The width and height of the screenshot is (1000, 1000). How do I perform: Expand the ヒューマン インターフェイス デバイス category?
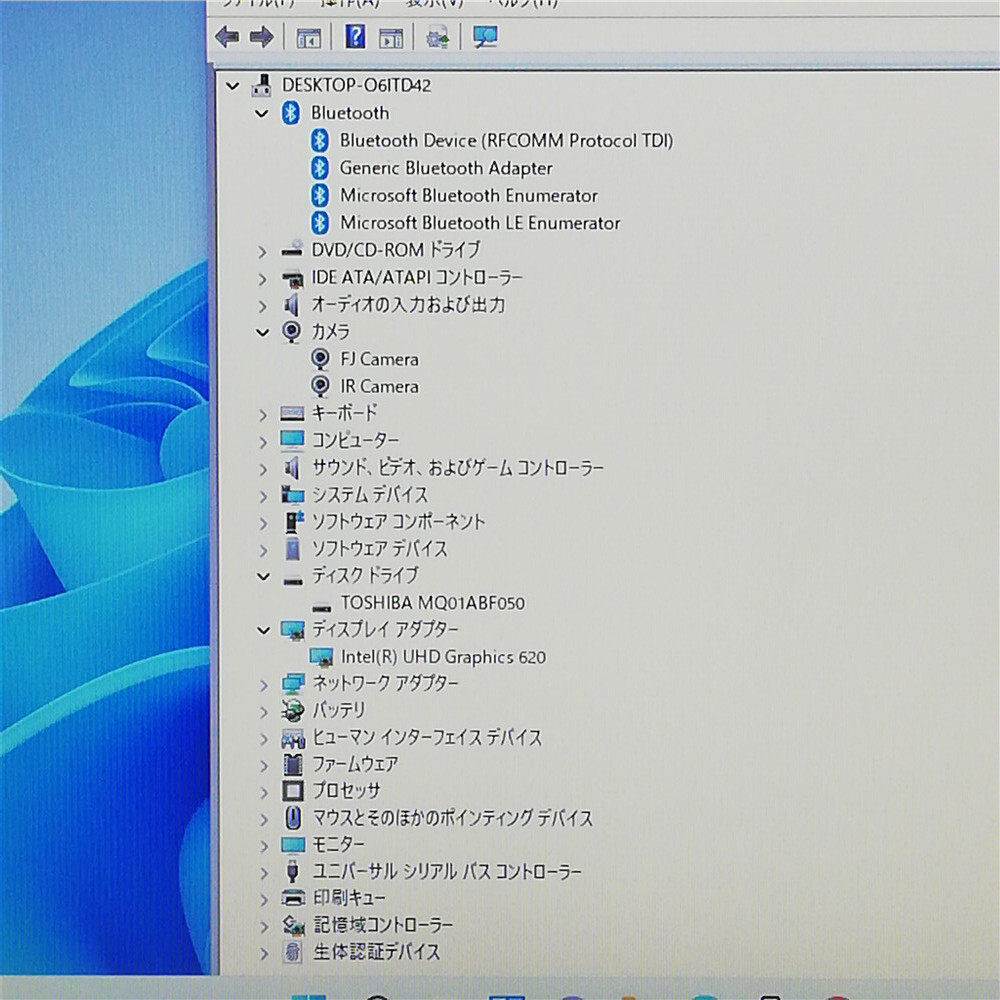263,739
